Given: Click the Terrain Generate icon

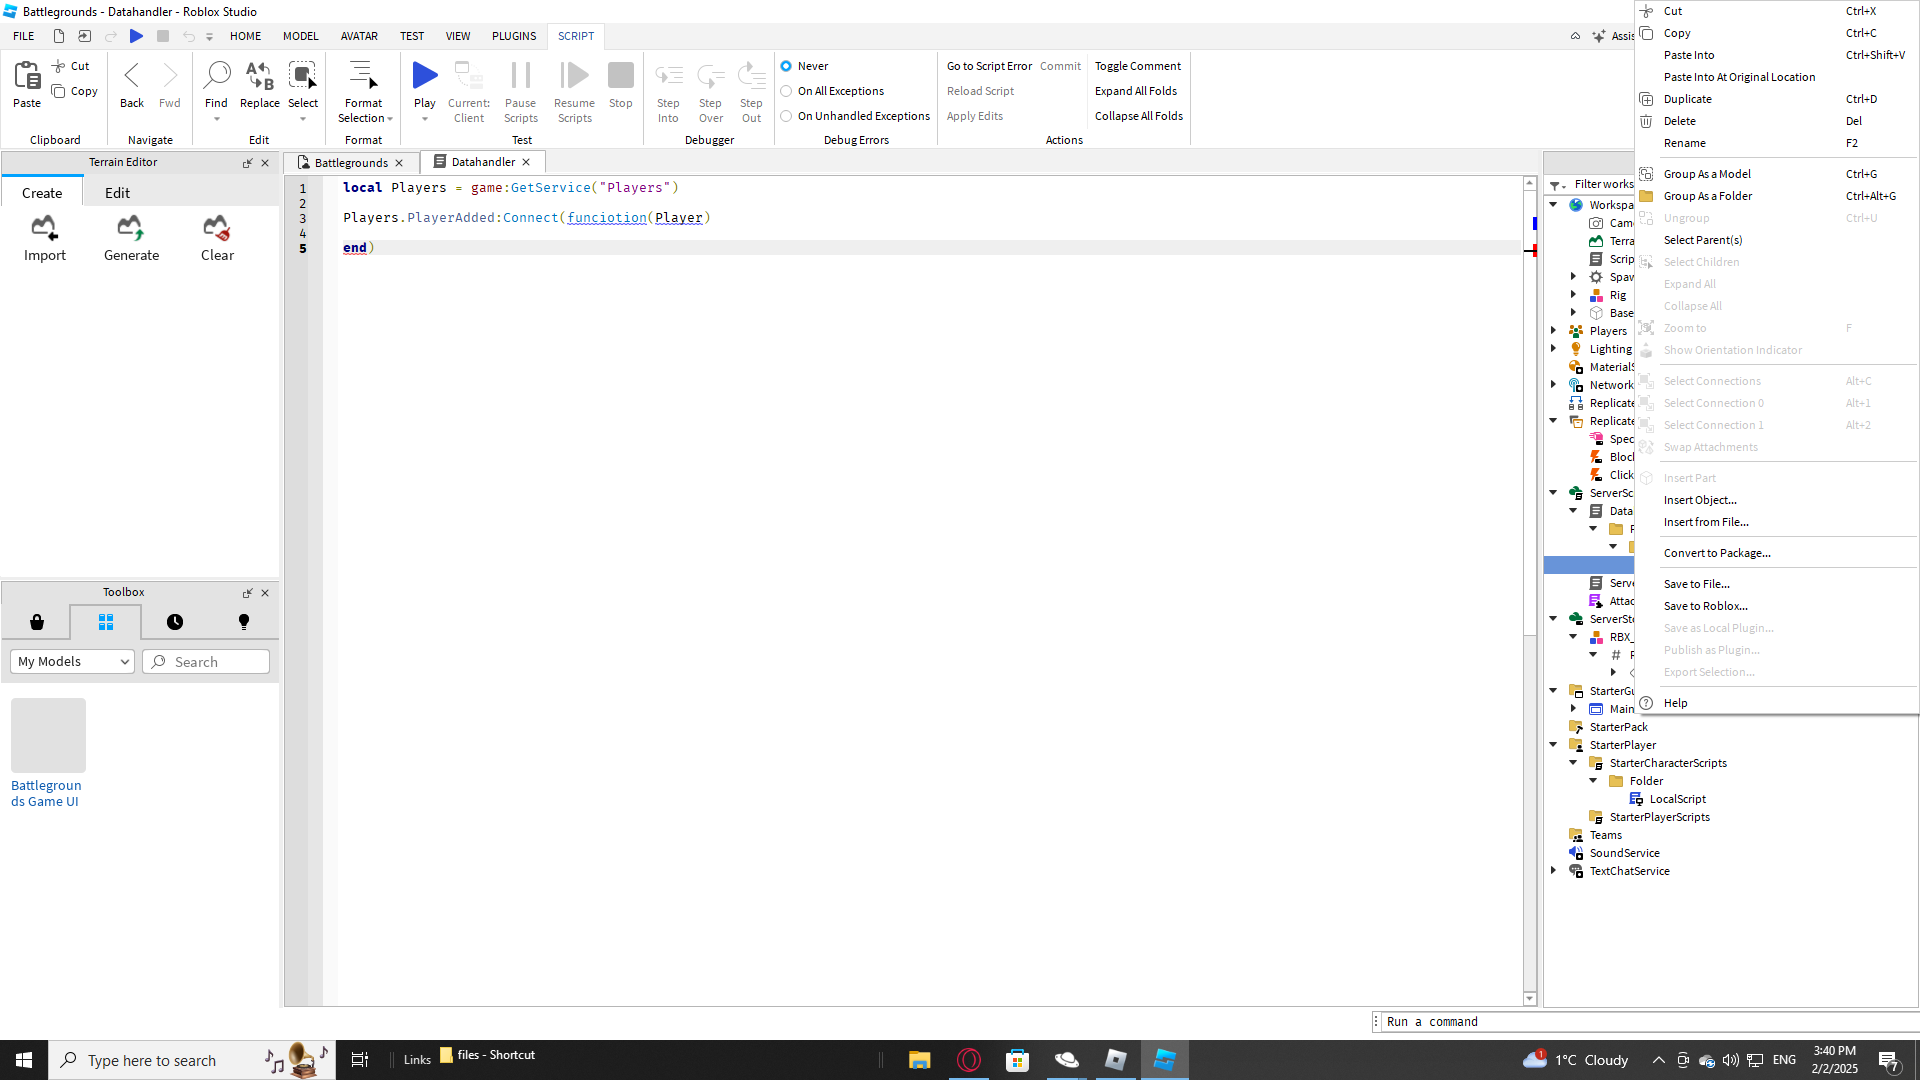Looking at the screenshot, I should point(131,229).
